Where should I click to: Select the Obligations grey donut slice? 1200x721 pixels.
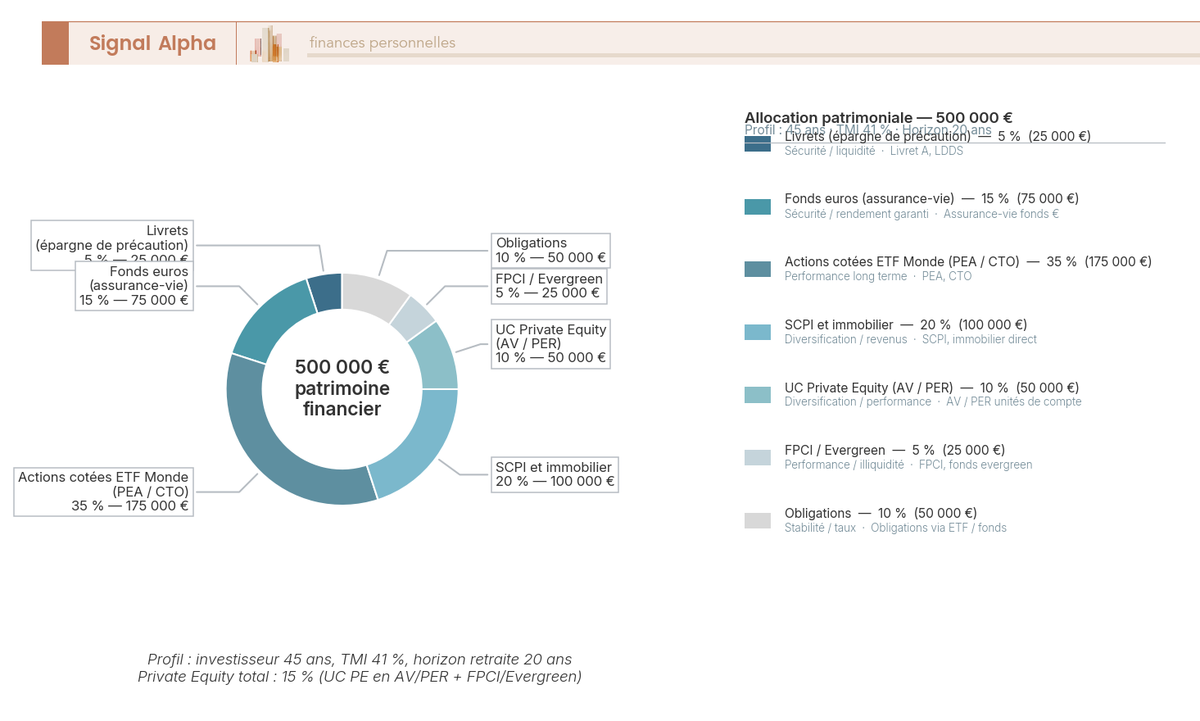click(x=374, y=294)
